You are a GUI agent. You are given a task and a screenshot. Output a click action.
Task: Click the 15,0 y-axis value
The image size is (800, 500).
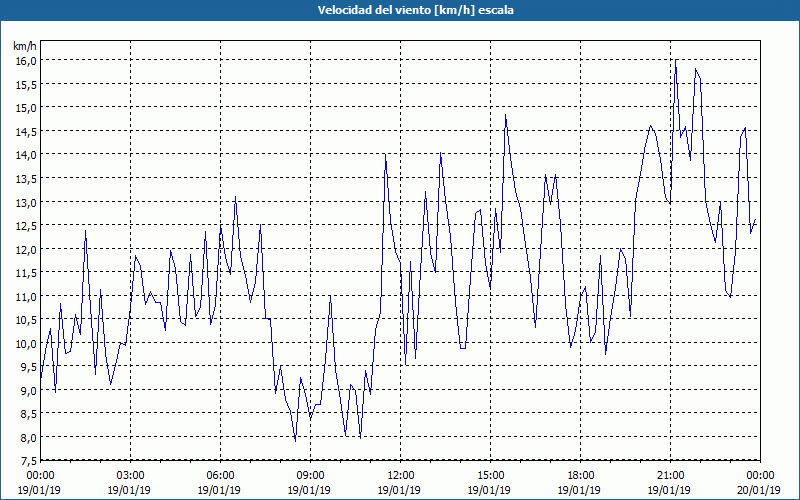coord(27,107)
